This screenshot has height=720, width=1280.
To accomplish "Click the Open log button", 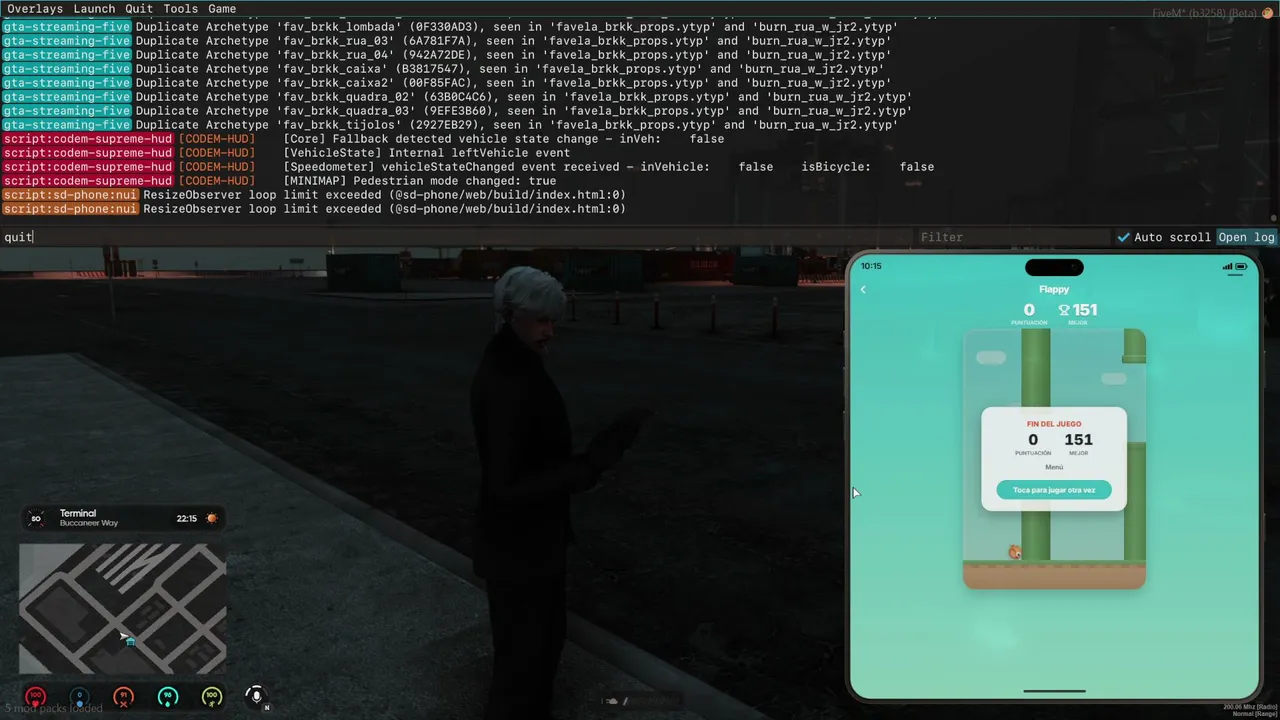I will click(x=1246, y=237).
